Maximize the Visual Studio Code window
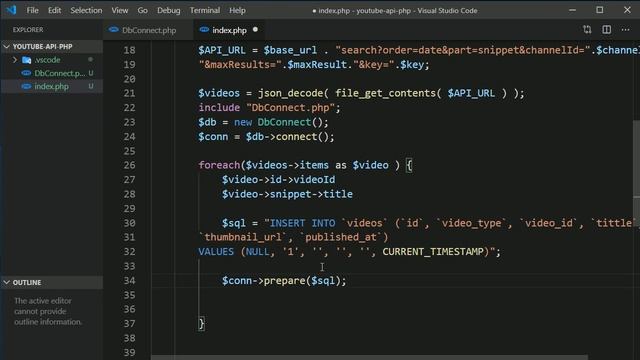 pyautogui.click(x=600, y=10)
